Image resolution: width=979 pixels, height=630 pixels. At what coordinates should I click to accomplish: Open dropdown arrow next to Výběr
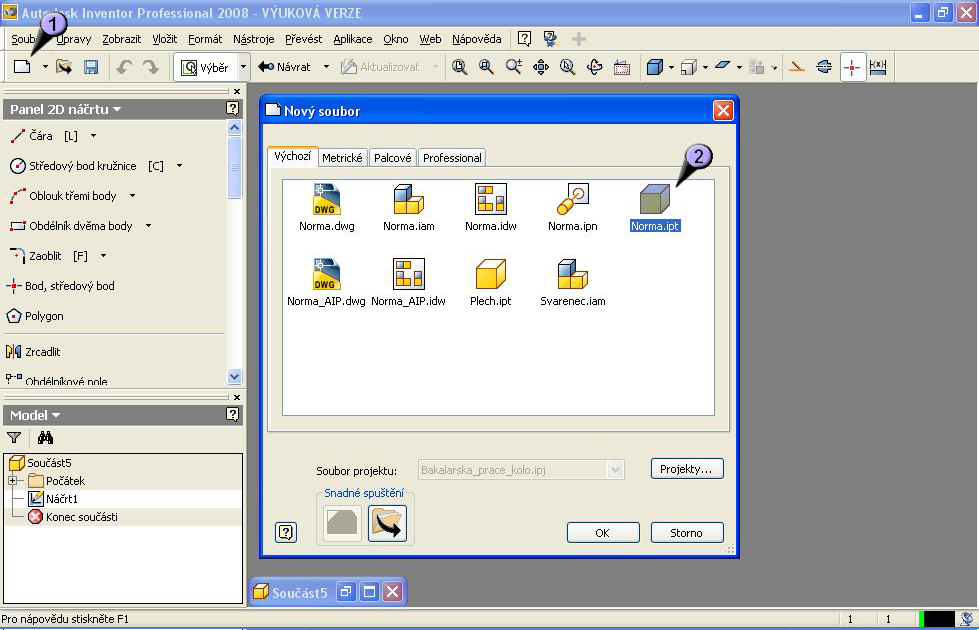tap(244, 67)
